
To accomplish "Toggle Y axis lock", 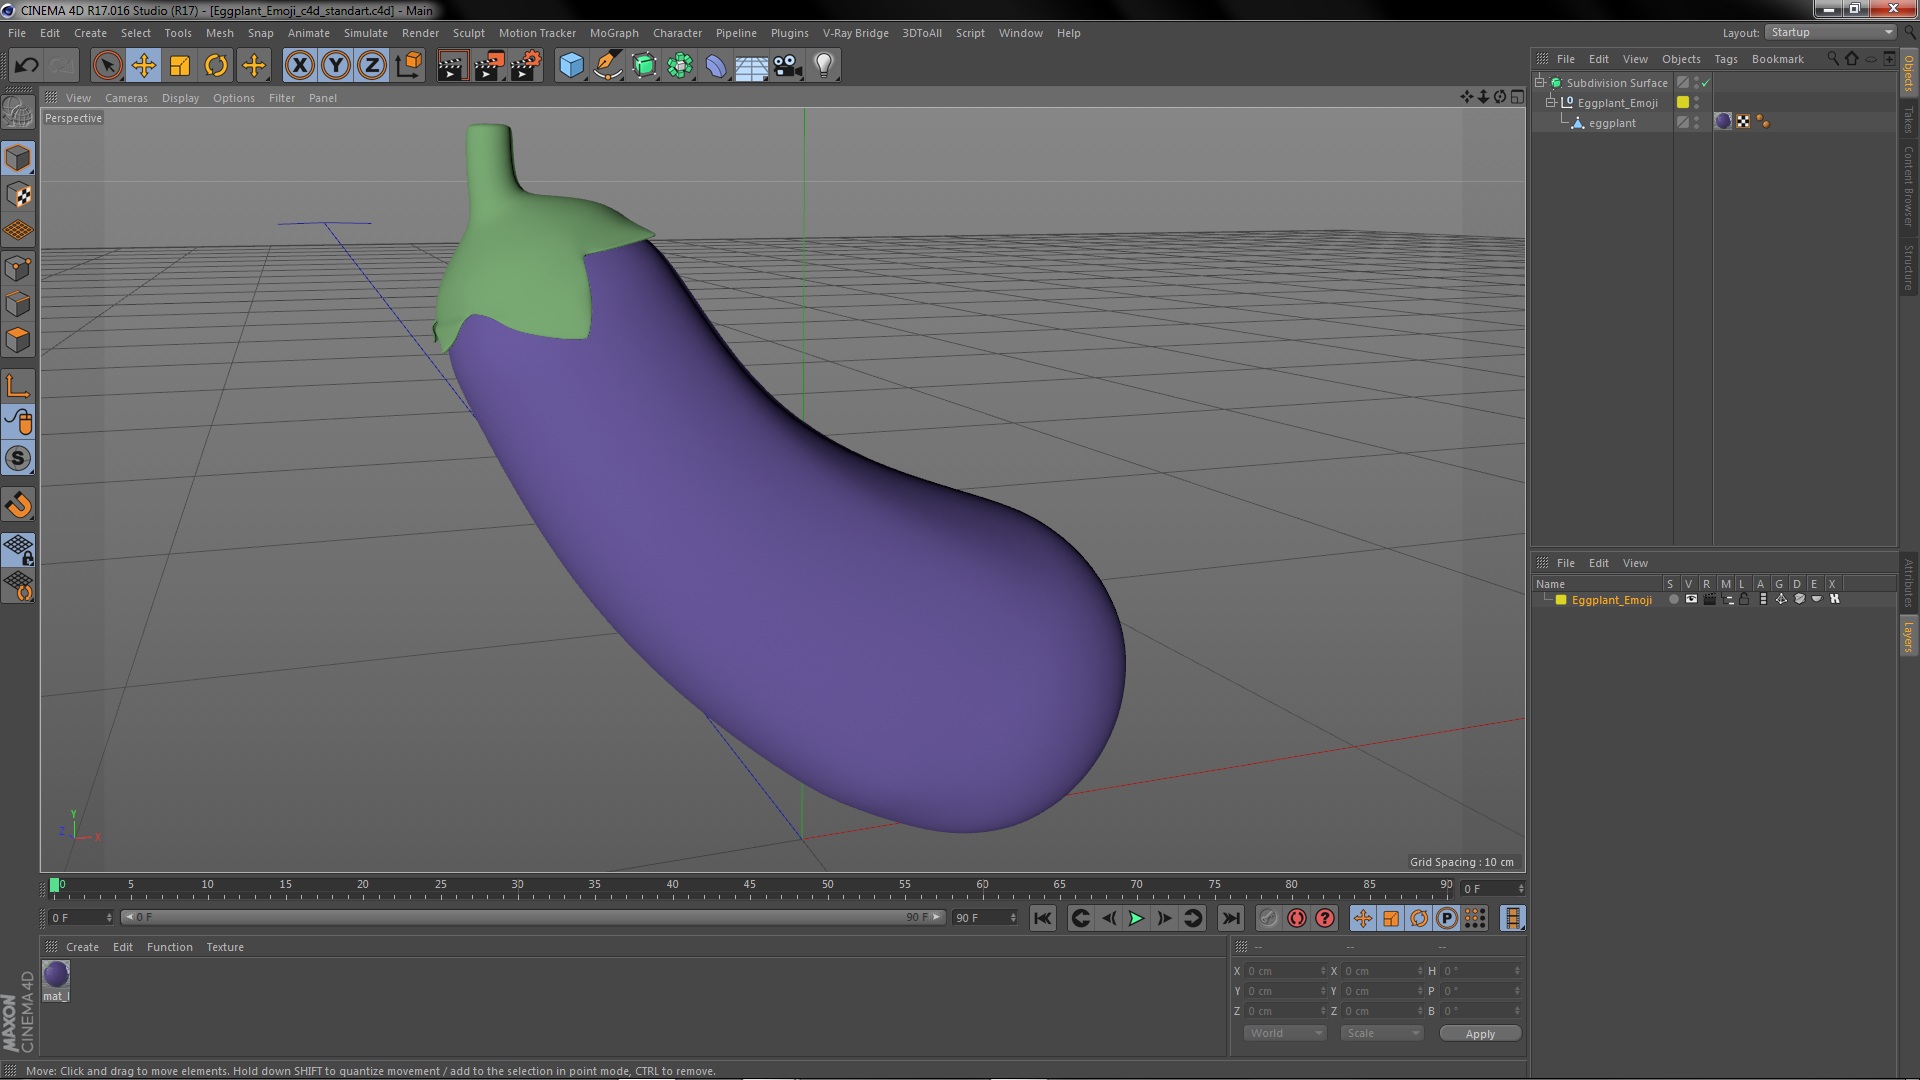I will pos(336,66).
